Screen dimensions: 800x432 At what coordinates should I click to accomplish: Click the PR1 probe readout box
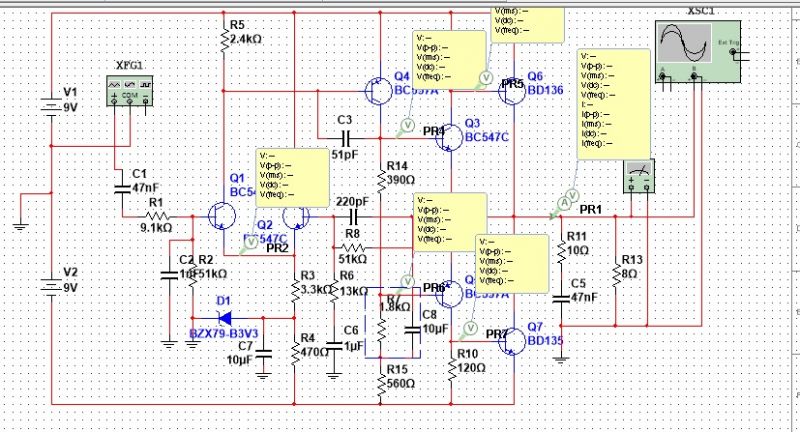[x=610, y=101]
